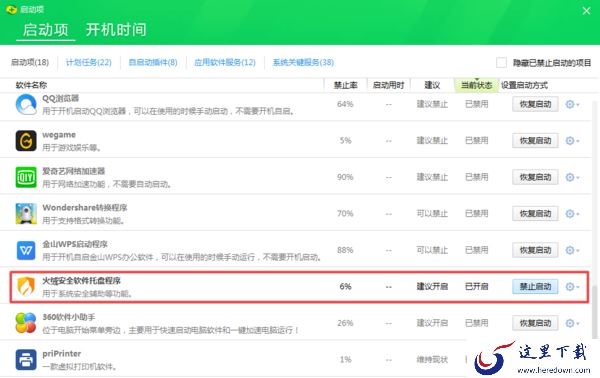Viewport: 600px width, 378px height.
Task: Click the priPrinter name text
Action: coord(62,354)
